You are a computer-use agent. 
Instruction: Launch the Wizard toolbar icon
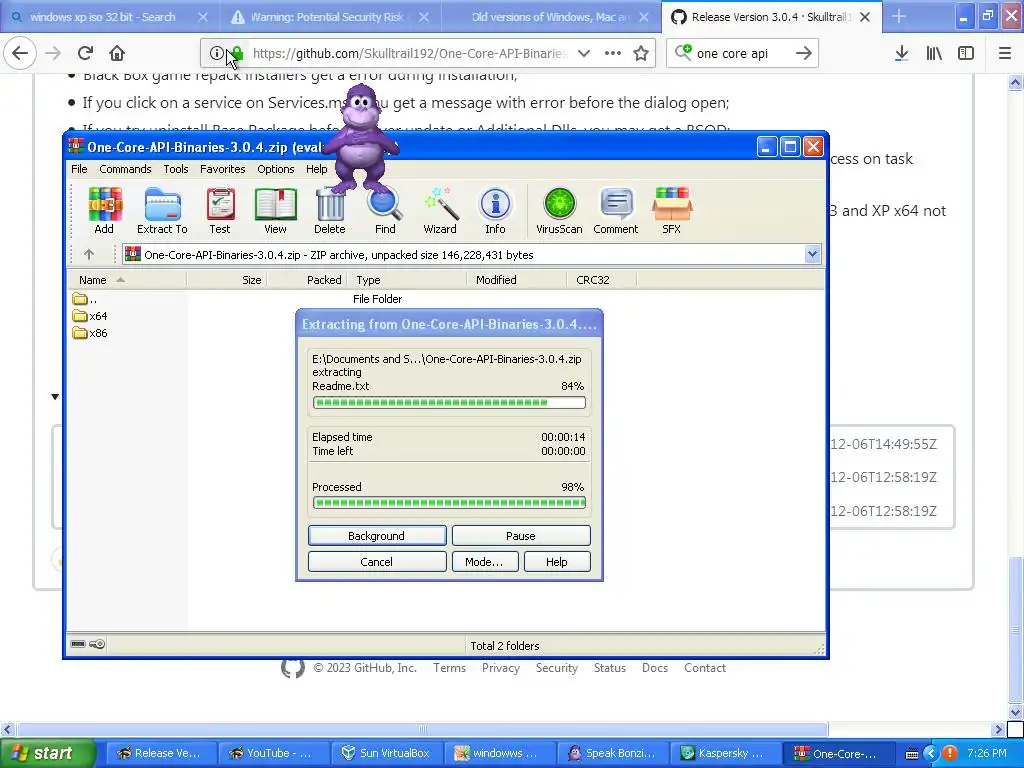click(x=440, y=210)
